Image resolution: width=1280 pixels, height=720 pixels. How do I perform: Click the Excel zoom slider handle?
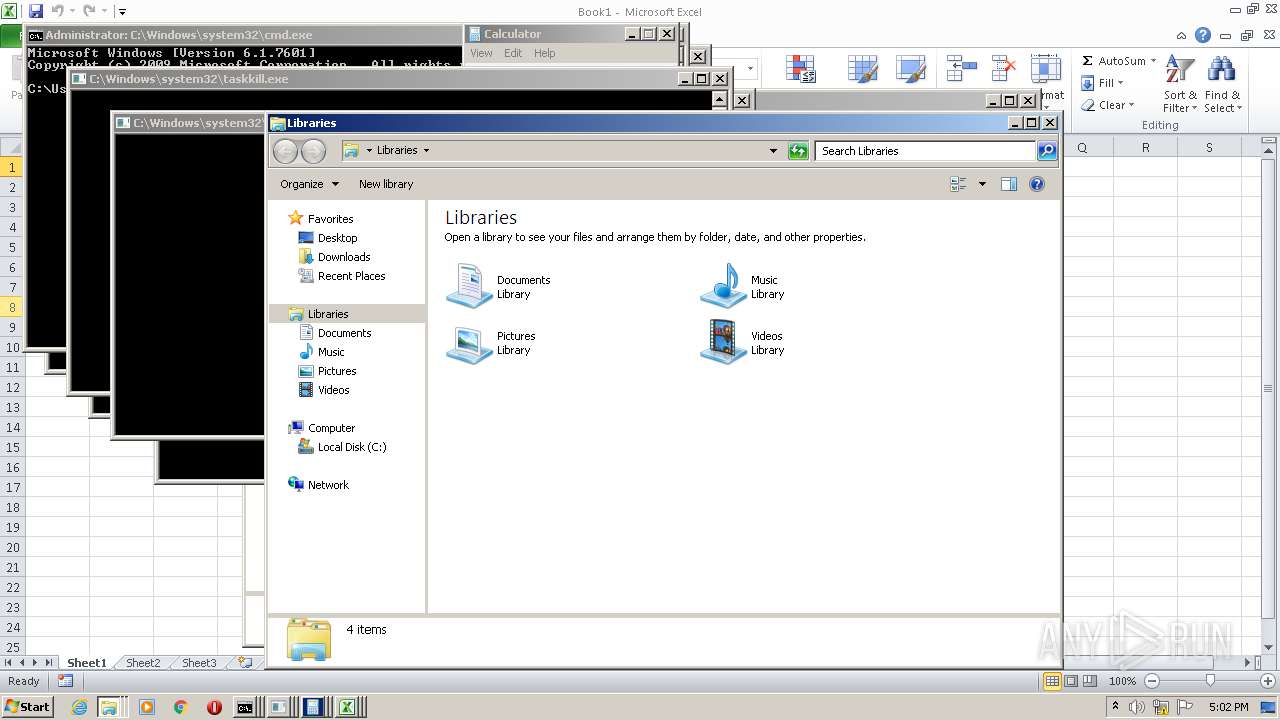click(x=1210, y=681)
